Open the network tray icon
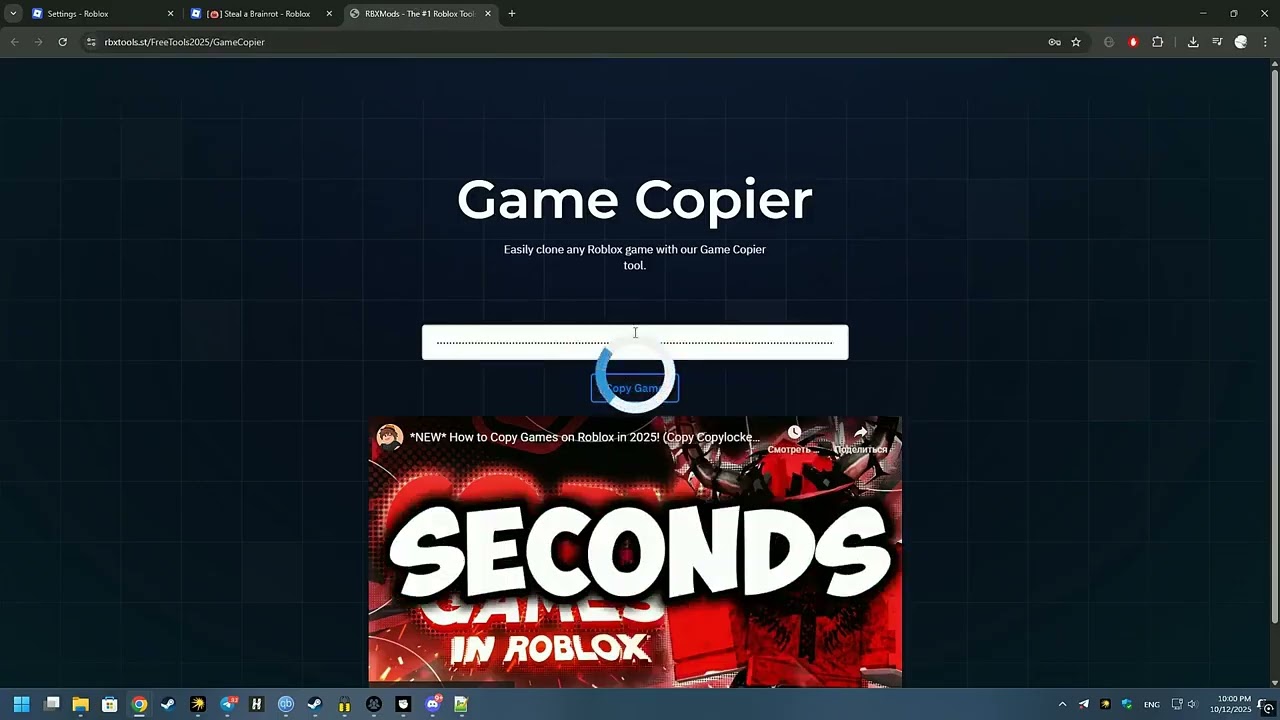The width and height of the screenshot is (1280, 720). click(1177, 704)
